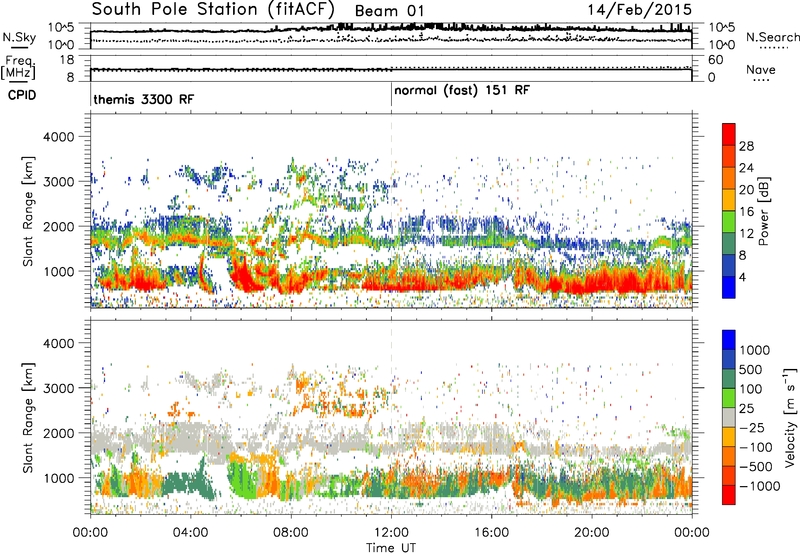Click the Velocity [m s-1] colorbar label
Image resolution: width=800 pixels, height=554 pixels.
[790, 417]
